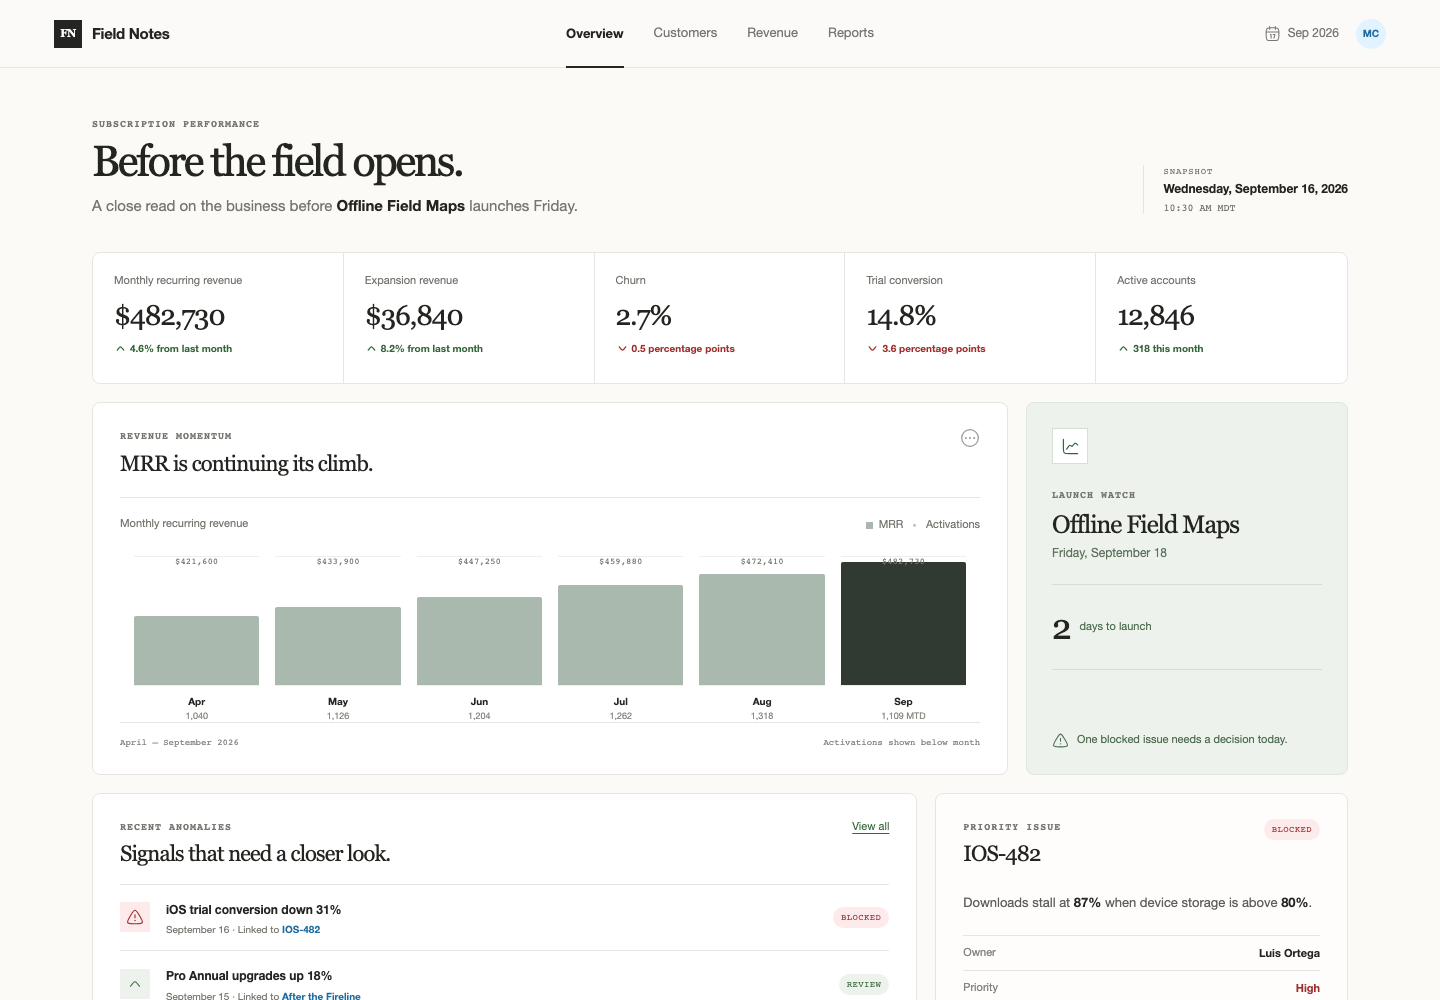Viewport: 1440px width, 1000px height.
Task: Click the Expansion revenue up-arrow icon
Action: (371, 349)
